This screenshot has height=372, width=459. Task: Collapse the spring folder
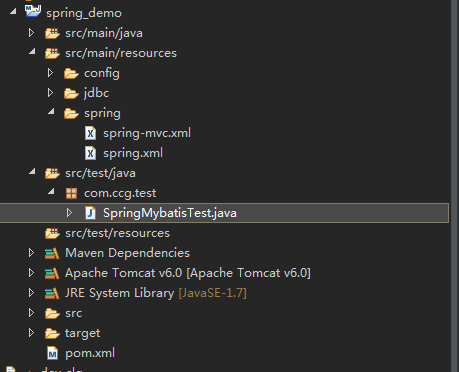point(51,112)
